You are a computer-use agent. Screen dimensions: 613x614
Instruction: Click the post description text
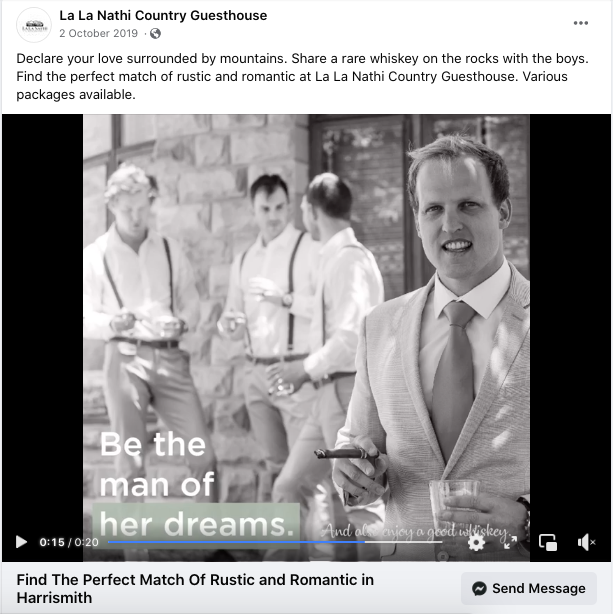pyautogui.click(x=302, y=76)
